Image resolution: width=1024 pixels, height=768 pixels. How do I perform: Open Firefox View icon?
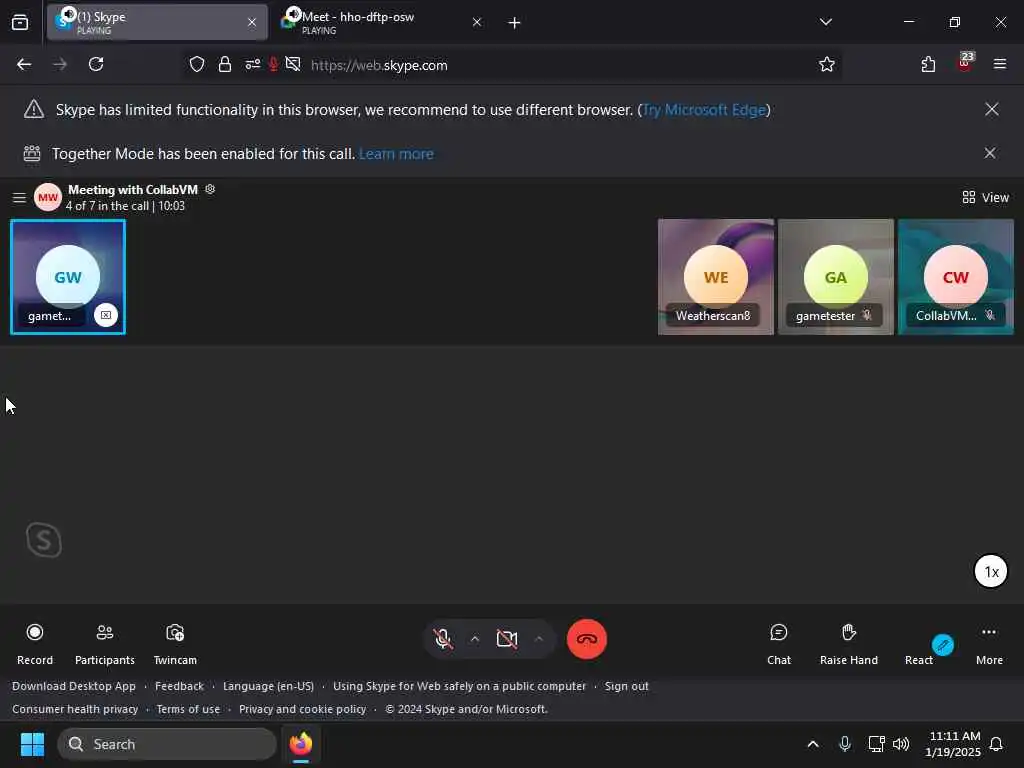click(20, 22)
